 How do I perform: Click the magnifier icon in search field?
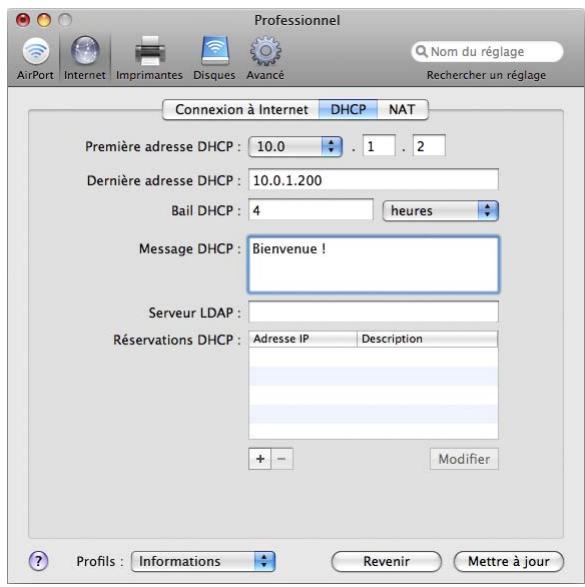coord(421,51)
